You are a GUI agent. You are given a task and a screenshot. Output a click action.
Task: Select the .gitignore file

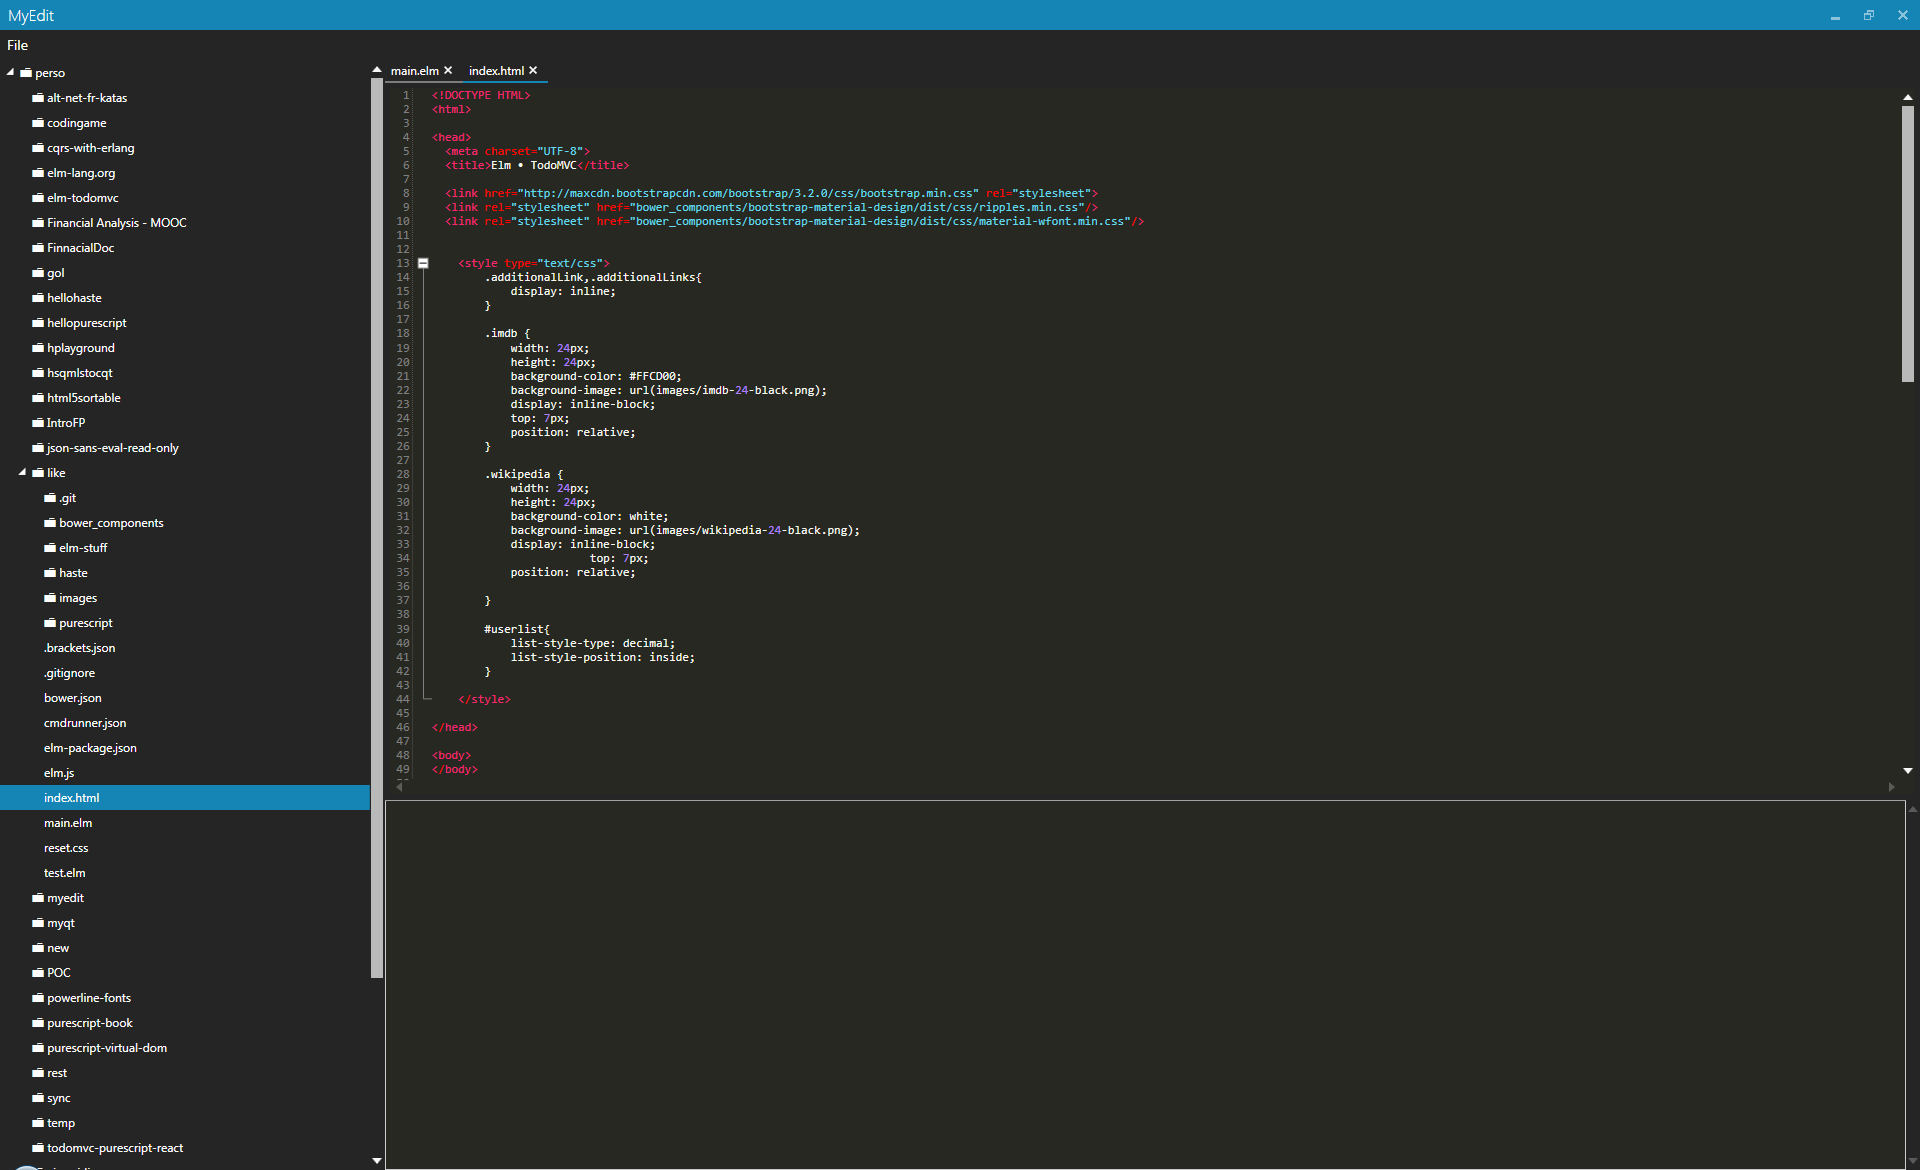tap(69, 673)
